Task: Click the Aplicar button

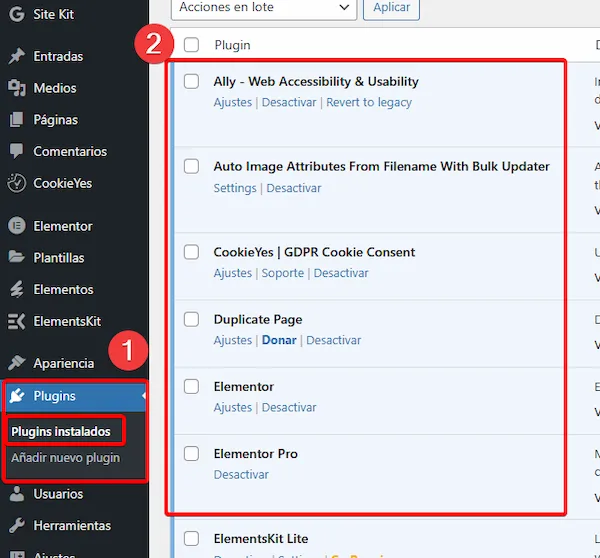Action: click(391, 8)
